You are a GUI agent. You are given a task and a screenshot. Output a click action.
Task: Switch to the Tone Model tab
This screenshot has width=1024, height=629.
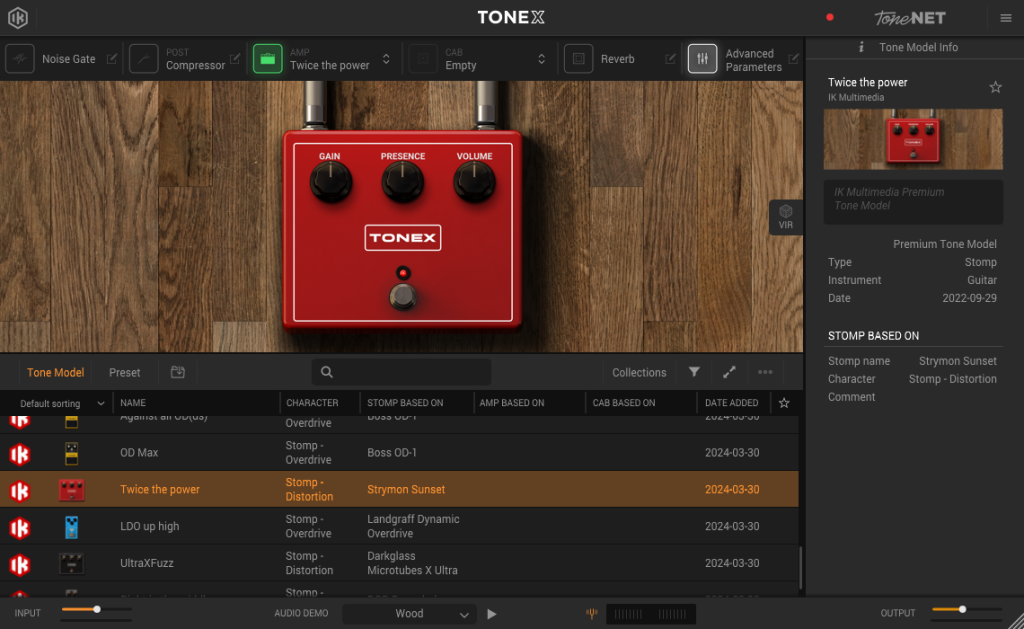tap(56, 372)
